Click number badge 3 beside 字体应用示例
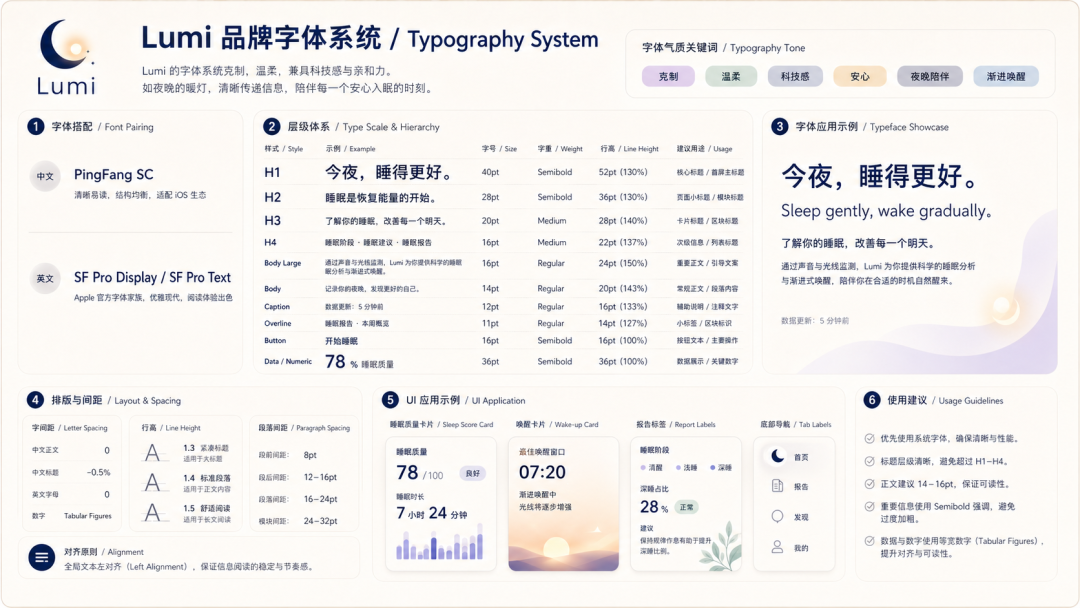1080x608 pixels. coord(780,127)
